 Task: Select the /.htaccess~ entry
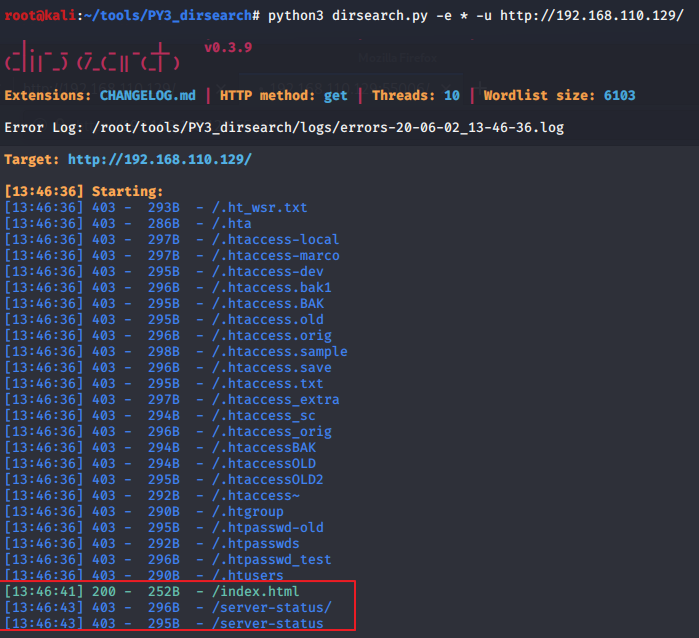256,496
